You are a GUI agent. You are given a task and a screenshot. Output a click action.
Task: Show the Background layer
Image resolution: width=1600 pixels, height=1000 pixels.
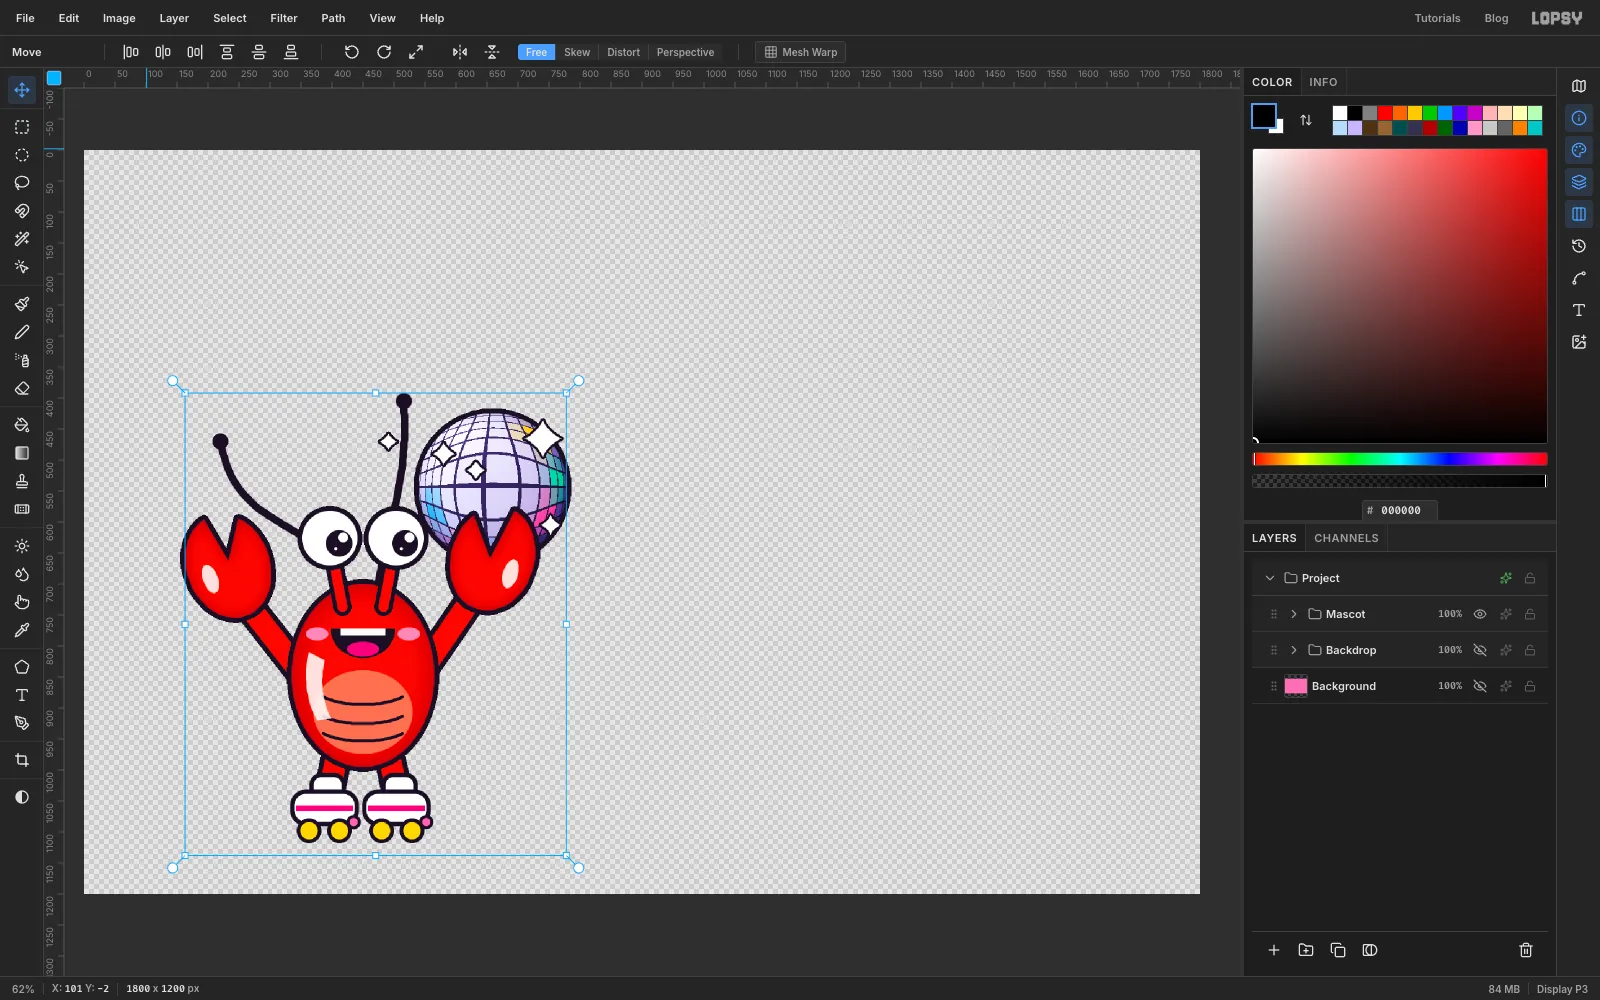pyautogui.click(x=1480, y=686)
